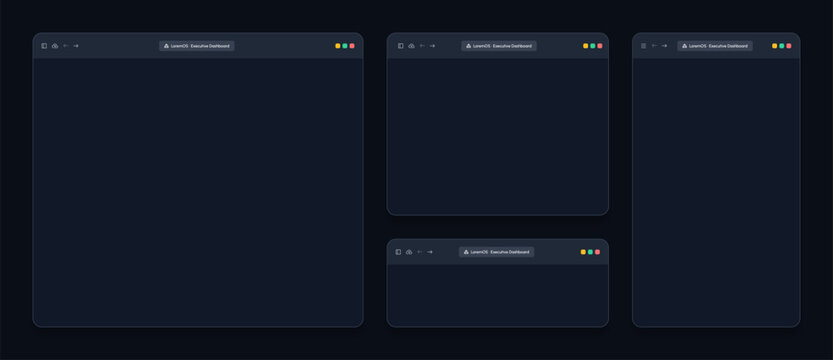
Task: Select the LoremOS Executive Dashboard title pill in the upper middle window
Action: click(499, 46)
